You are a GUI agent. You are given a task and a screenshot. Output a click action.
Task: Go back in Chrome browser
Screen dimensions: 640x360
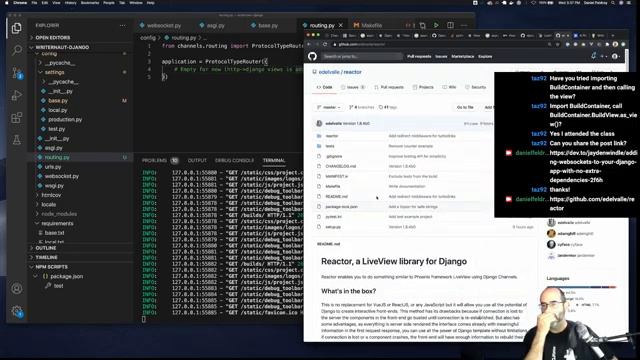point(309,44)
